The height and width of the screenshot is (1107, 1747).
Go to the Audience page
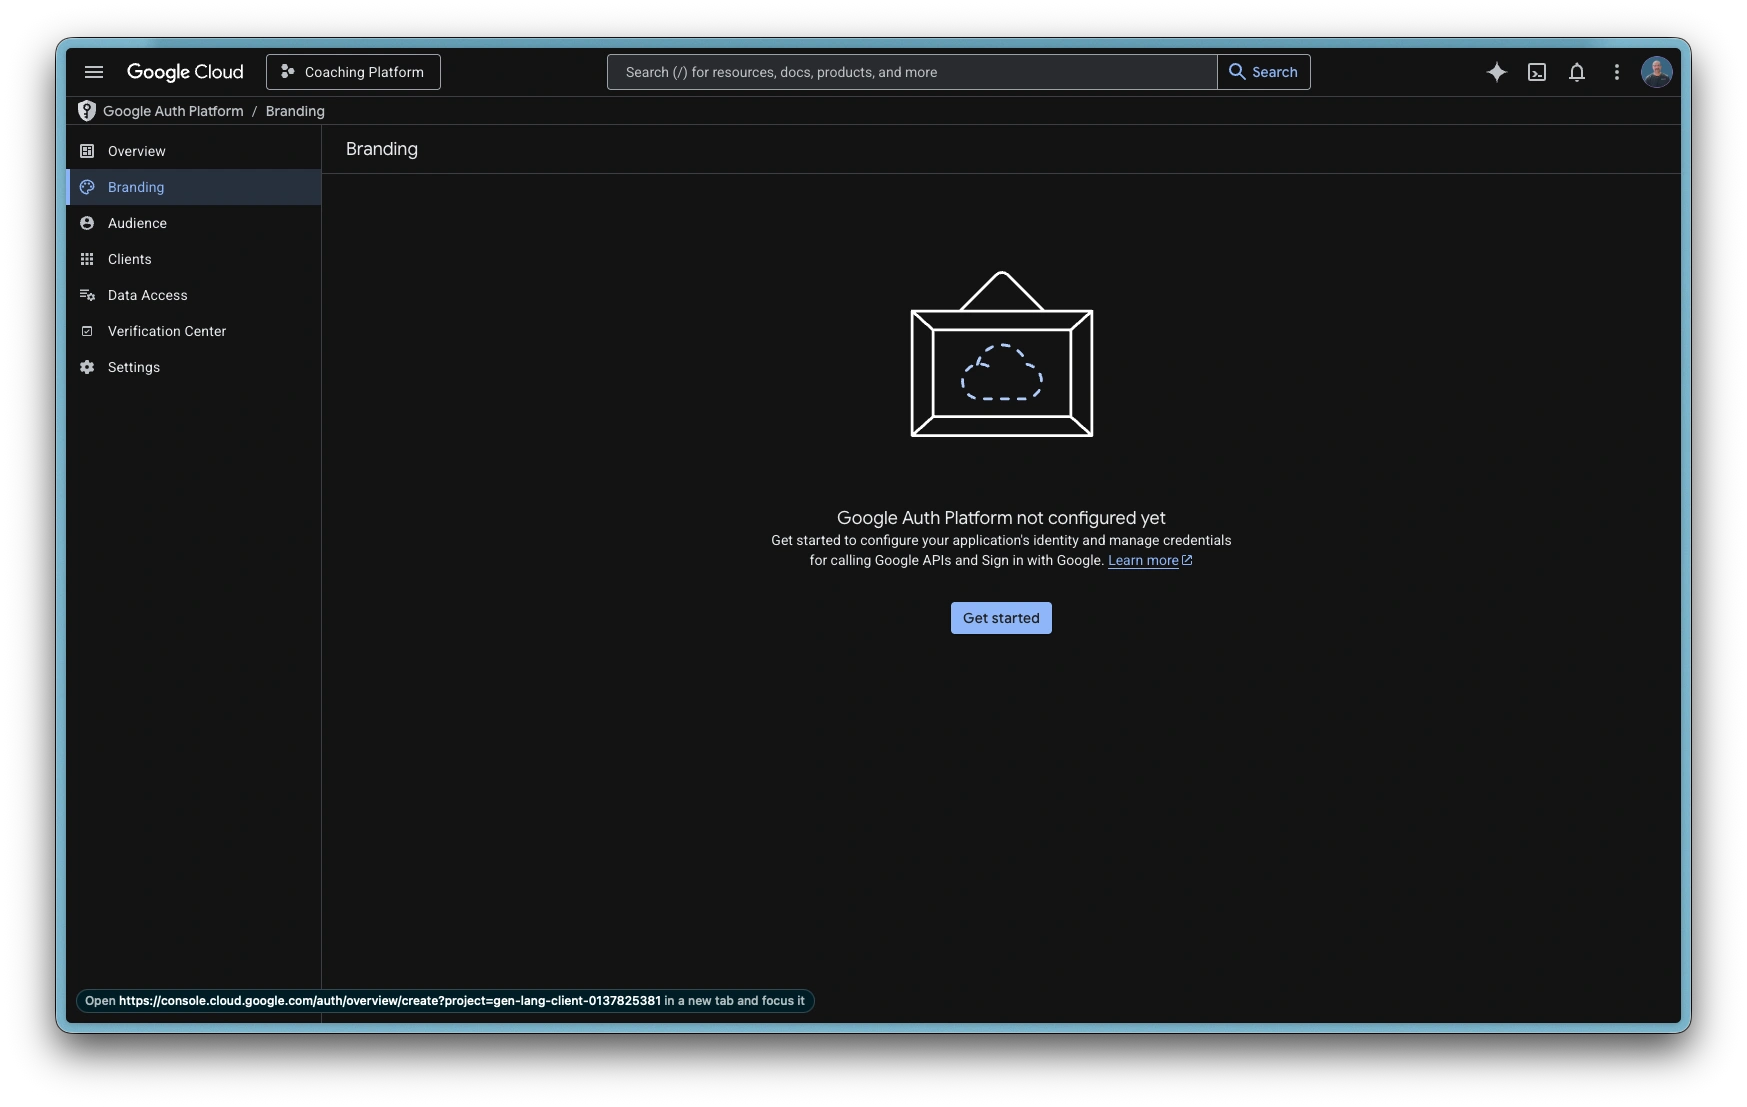[x=137, y=223]
